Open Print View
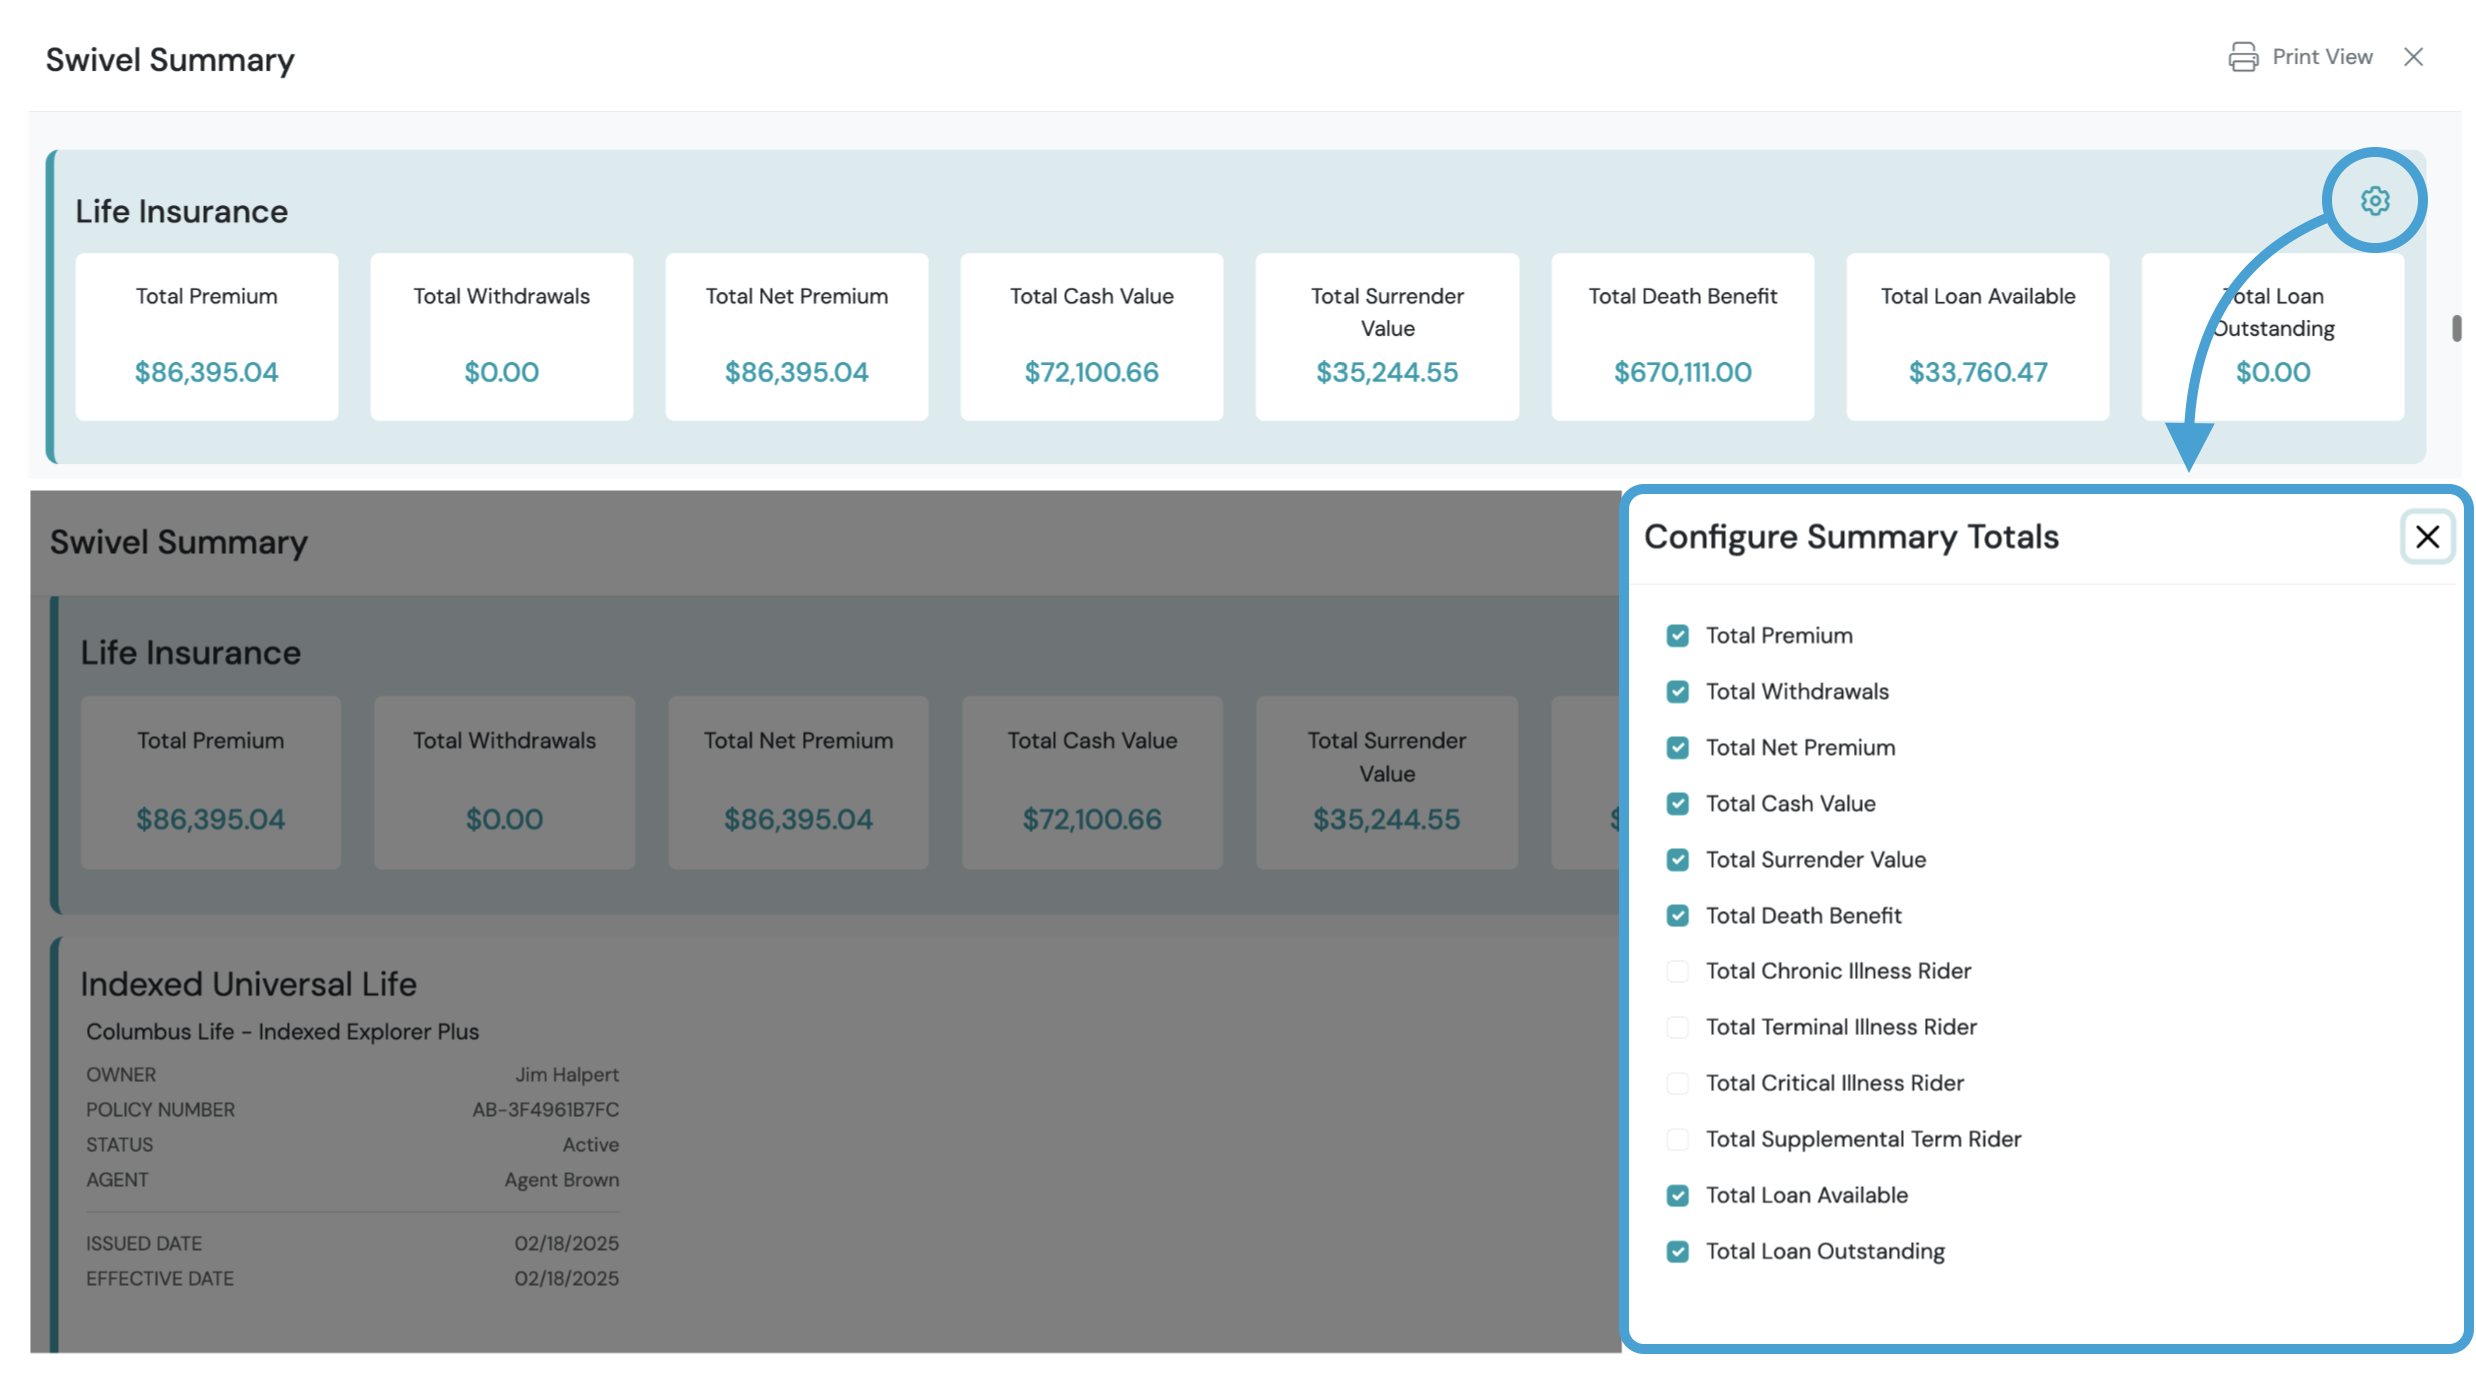Screen dimensions: 2476x1374 click(2300, 57)
